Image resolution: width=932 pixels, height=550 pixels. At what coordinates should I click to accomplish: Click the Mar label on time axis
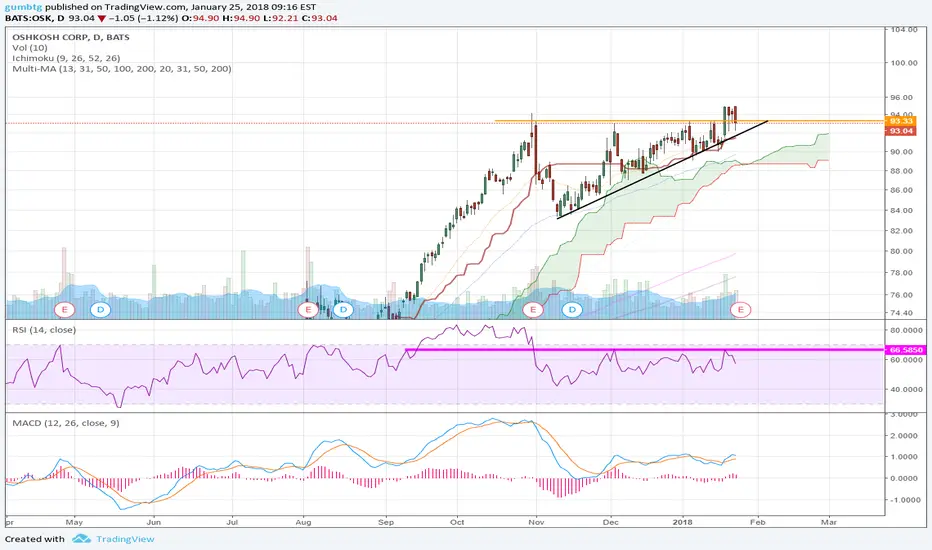829,523
